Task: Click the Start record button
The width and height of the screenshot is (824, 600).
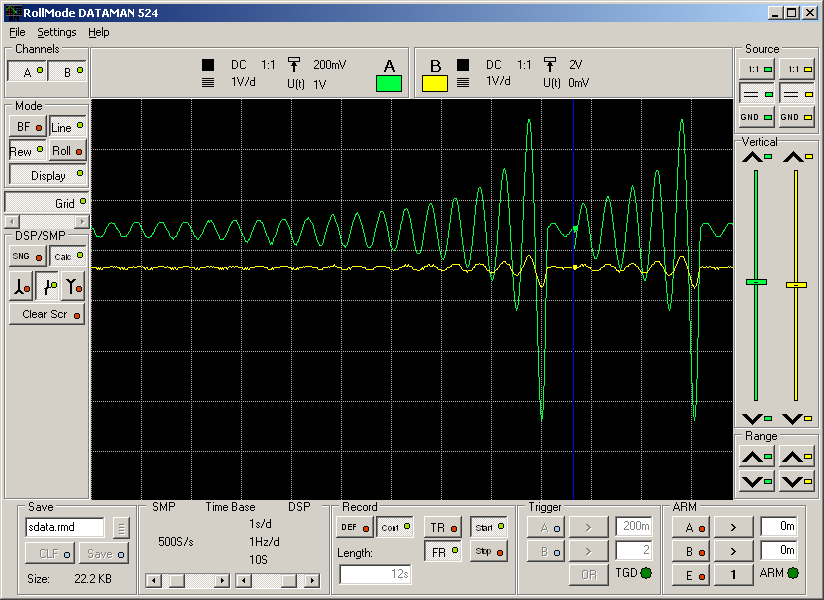Action: 488,527
